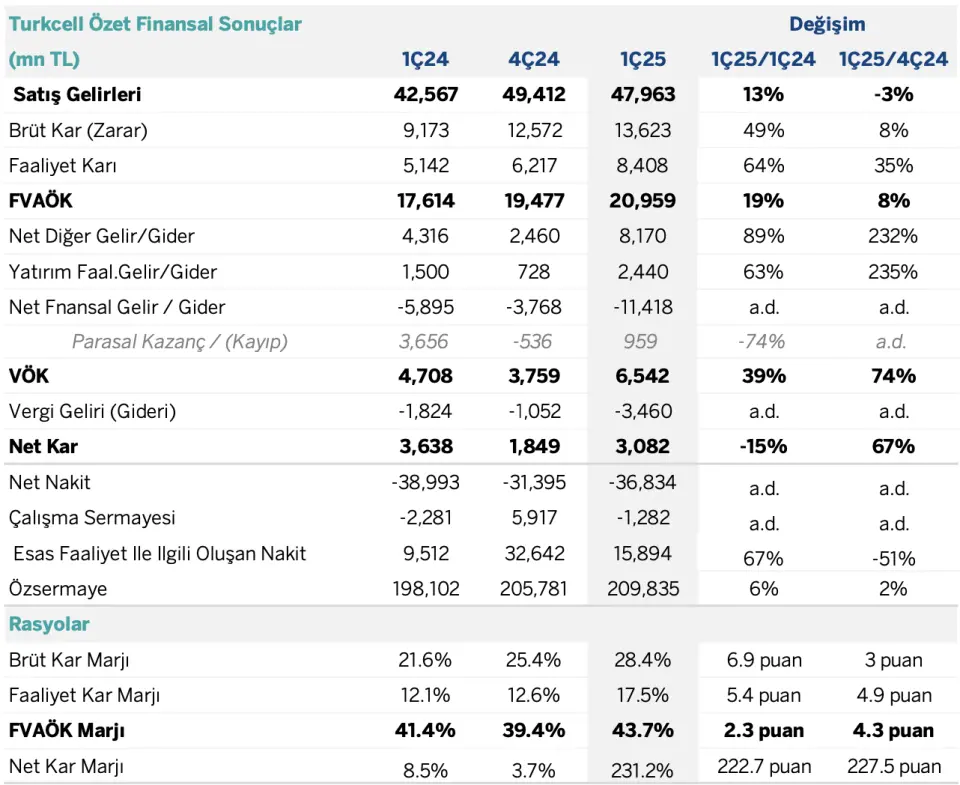The height and width of the screenshot is (785, 960).
Task: Click the 1Ç24 Net Nakit value -38,993
Action: pos(425,483)
